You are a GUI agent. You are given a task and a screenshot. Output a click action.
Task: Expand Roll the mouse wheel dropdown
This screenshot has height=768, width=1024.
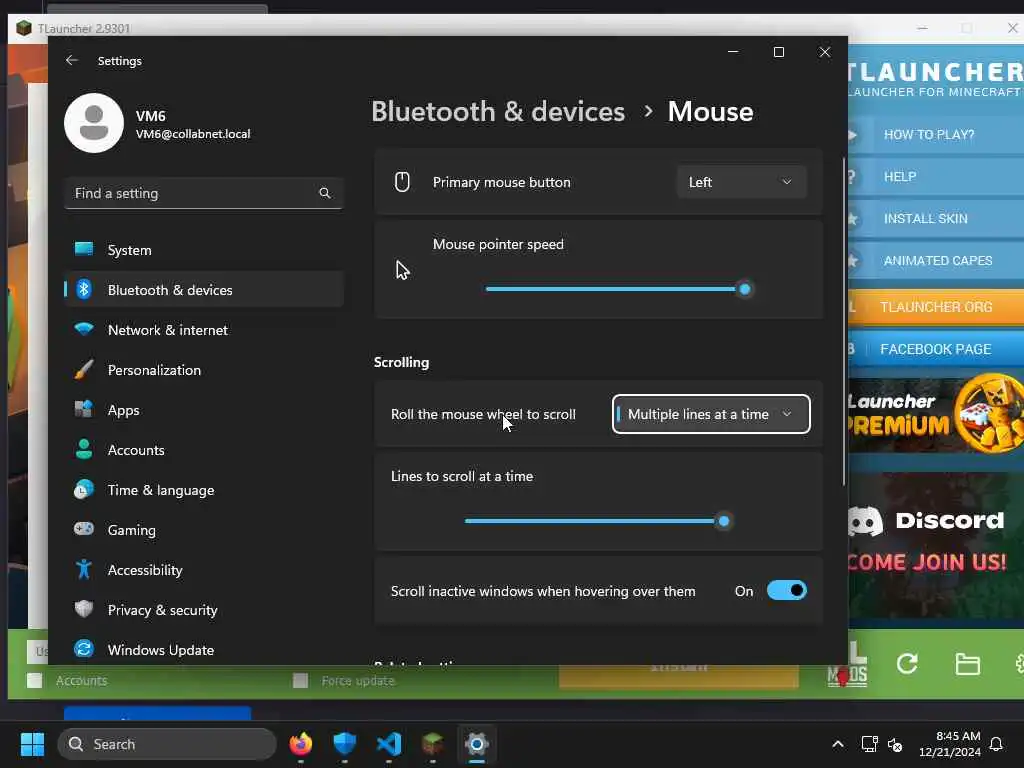pos(711,414)
